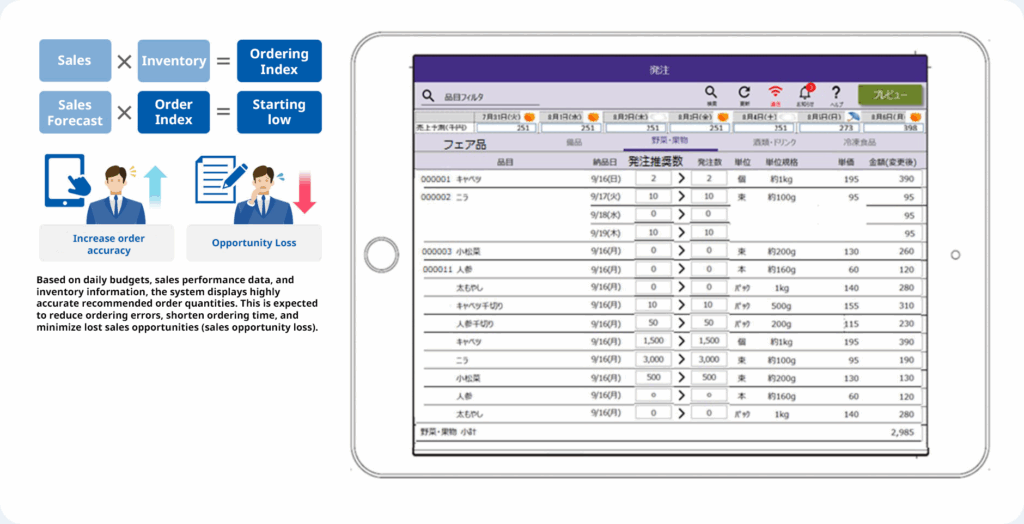Click the green プレビュー button
This screenshot has height=524, width=1024.
tap(890, 95)
